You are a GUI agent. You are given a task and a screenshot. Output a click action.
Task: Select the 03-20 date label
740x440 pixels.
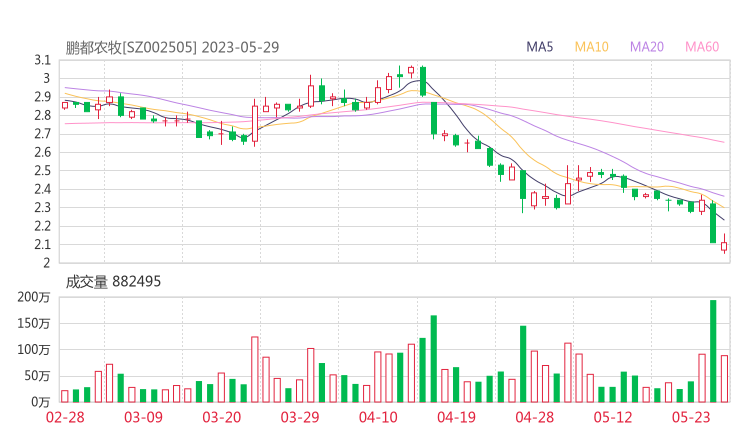[221, 417]
